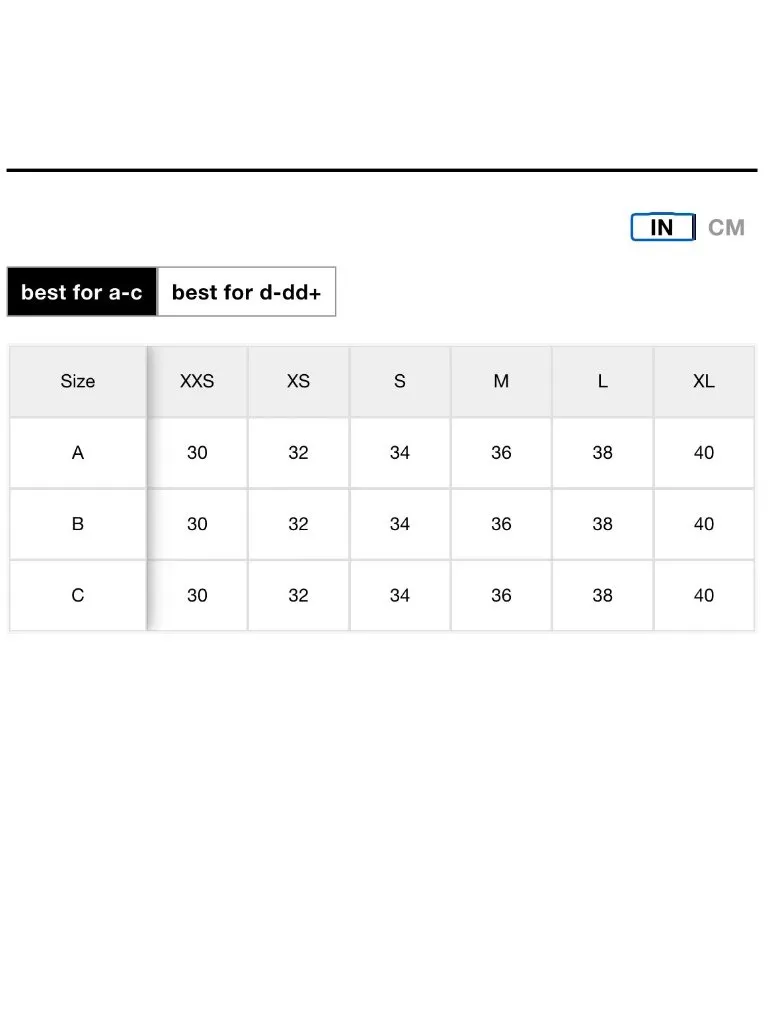Open the best for d-dd+ tab
The width and height of the screenshot is (768, 1024).
(247, 292)
